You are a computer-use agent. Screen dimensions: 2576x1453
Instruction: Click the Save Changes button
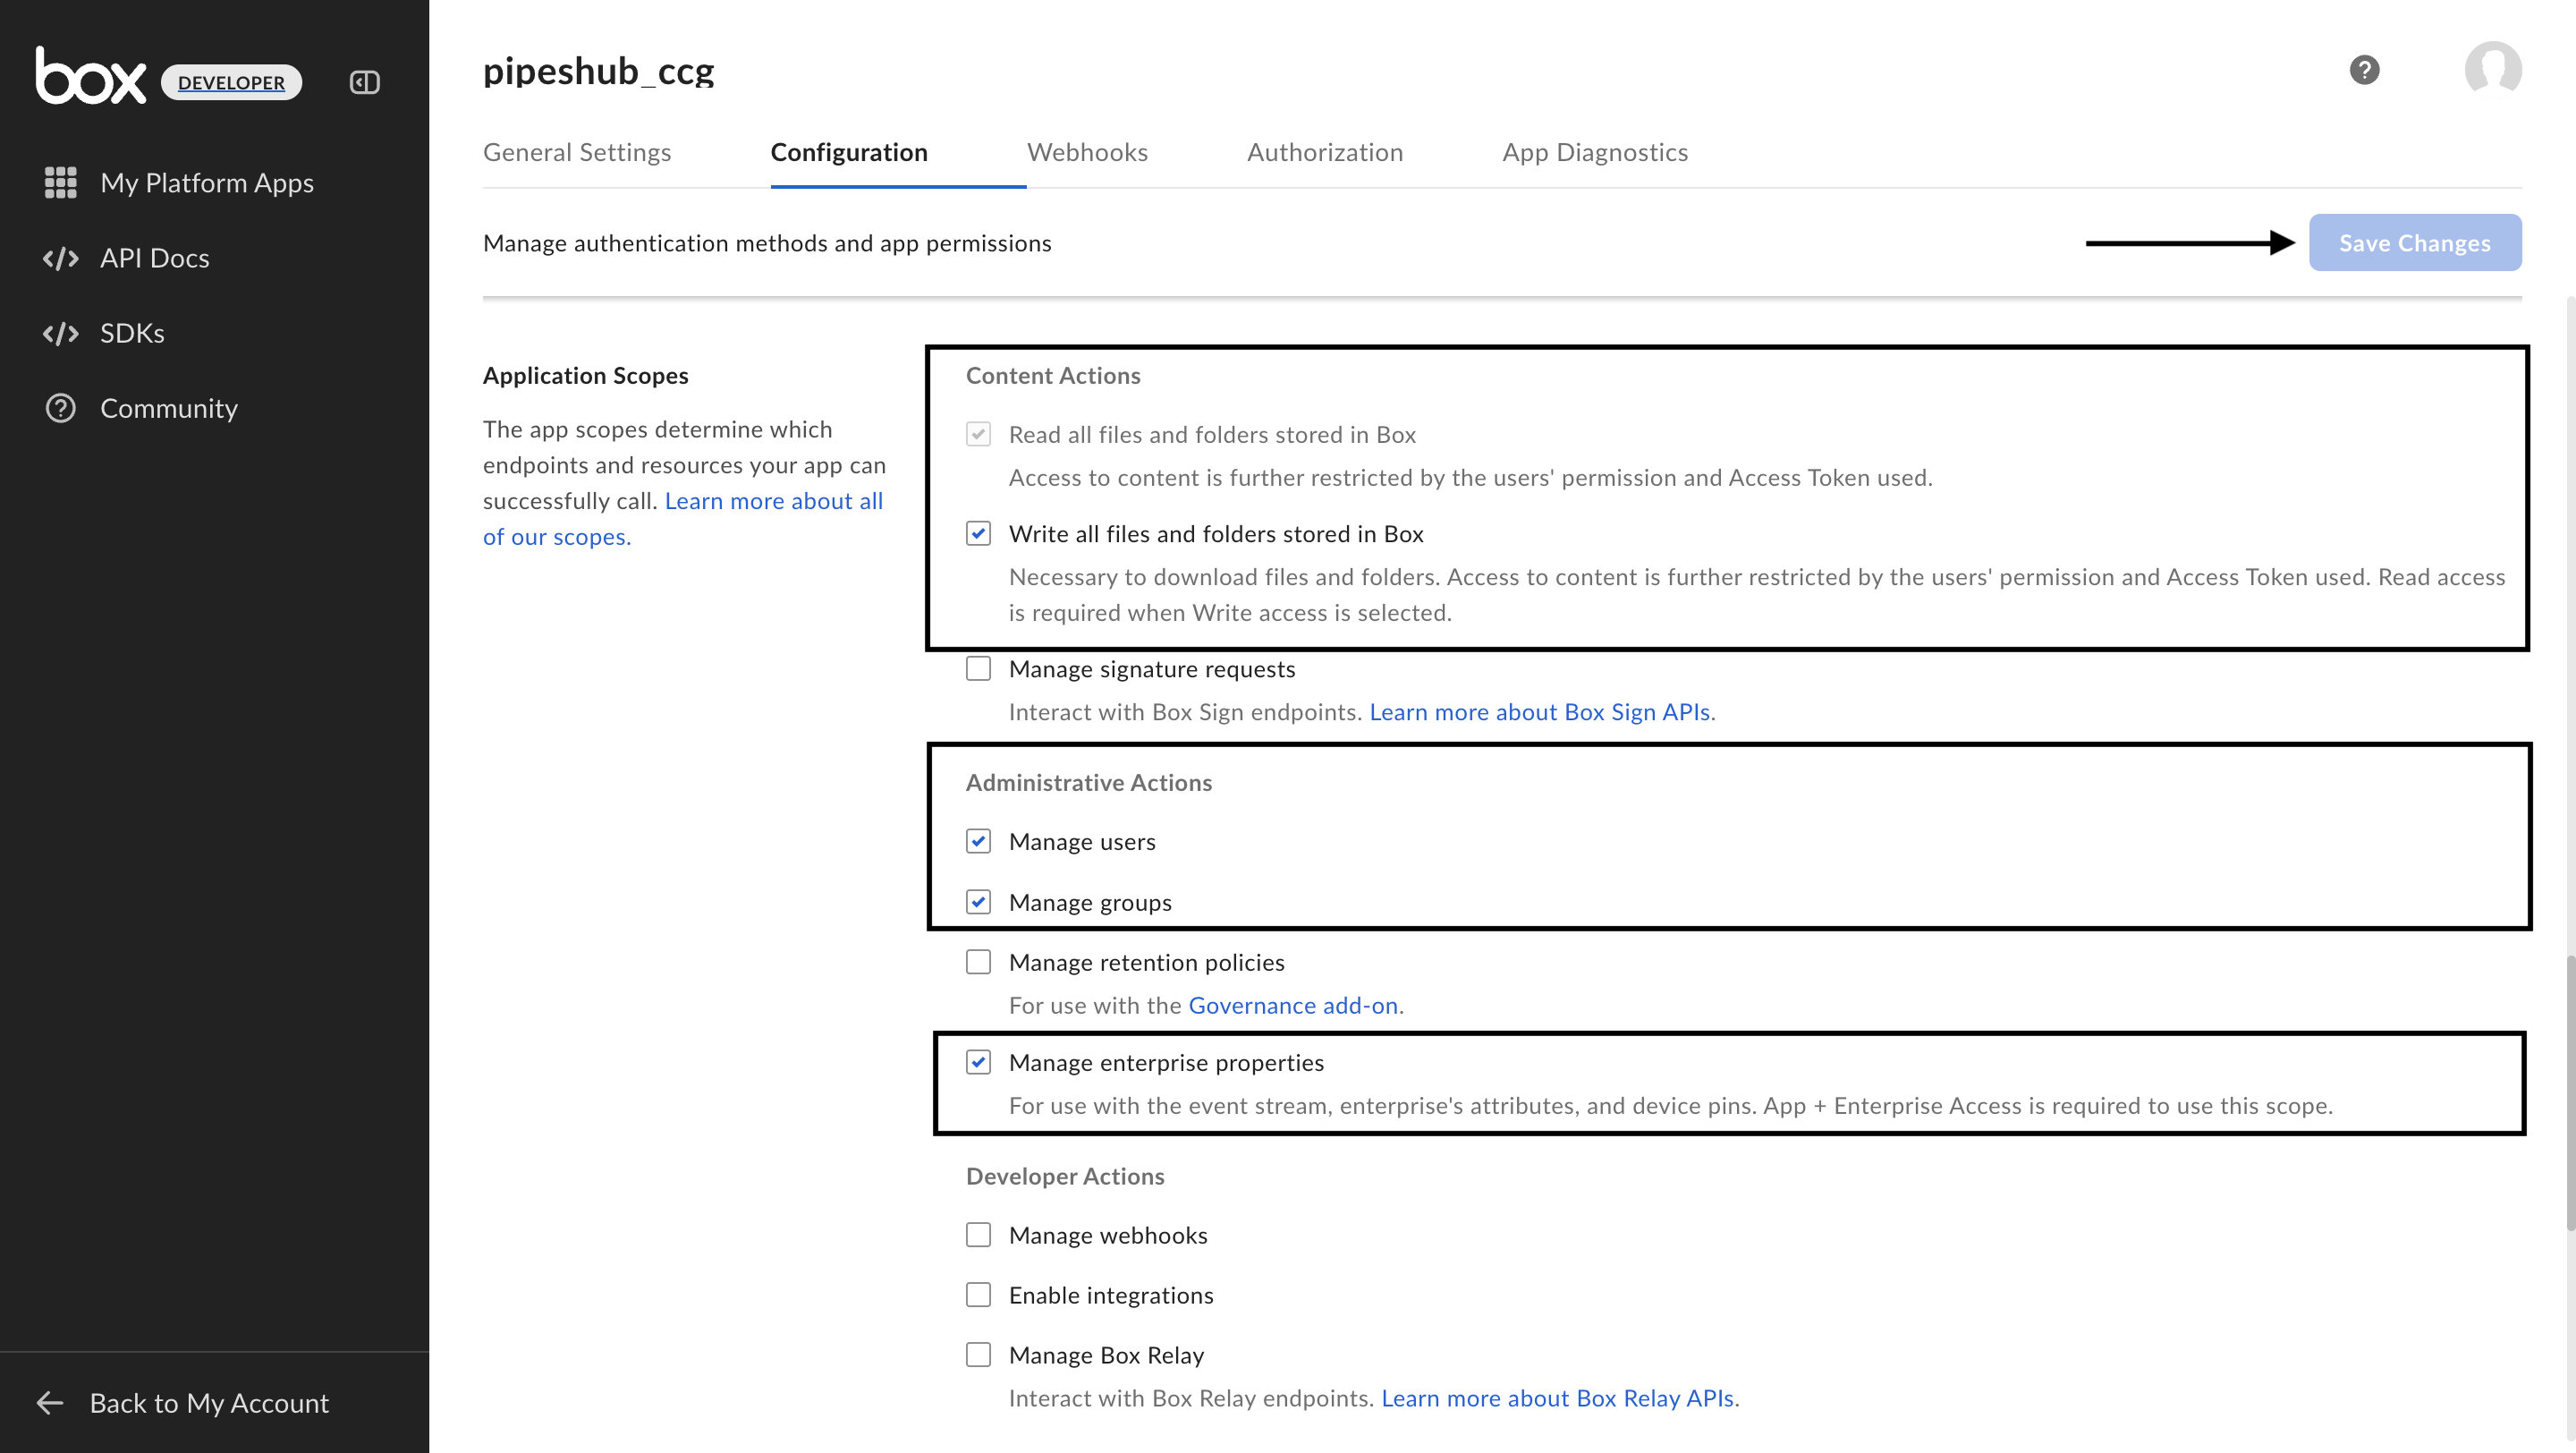click(2414, 242)
